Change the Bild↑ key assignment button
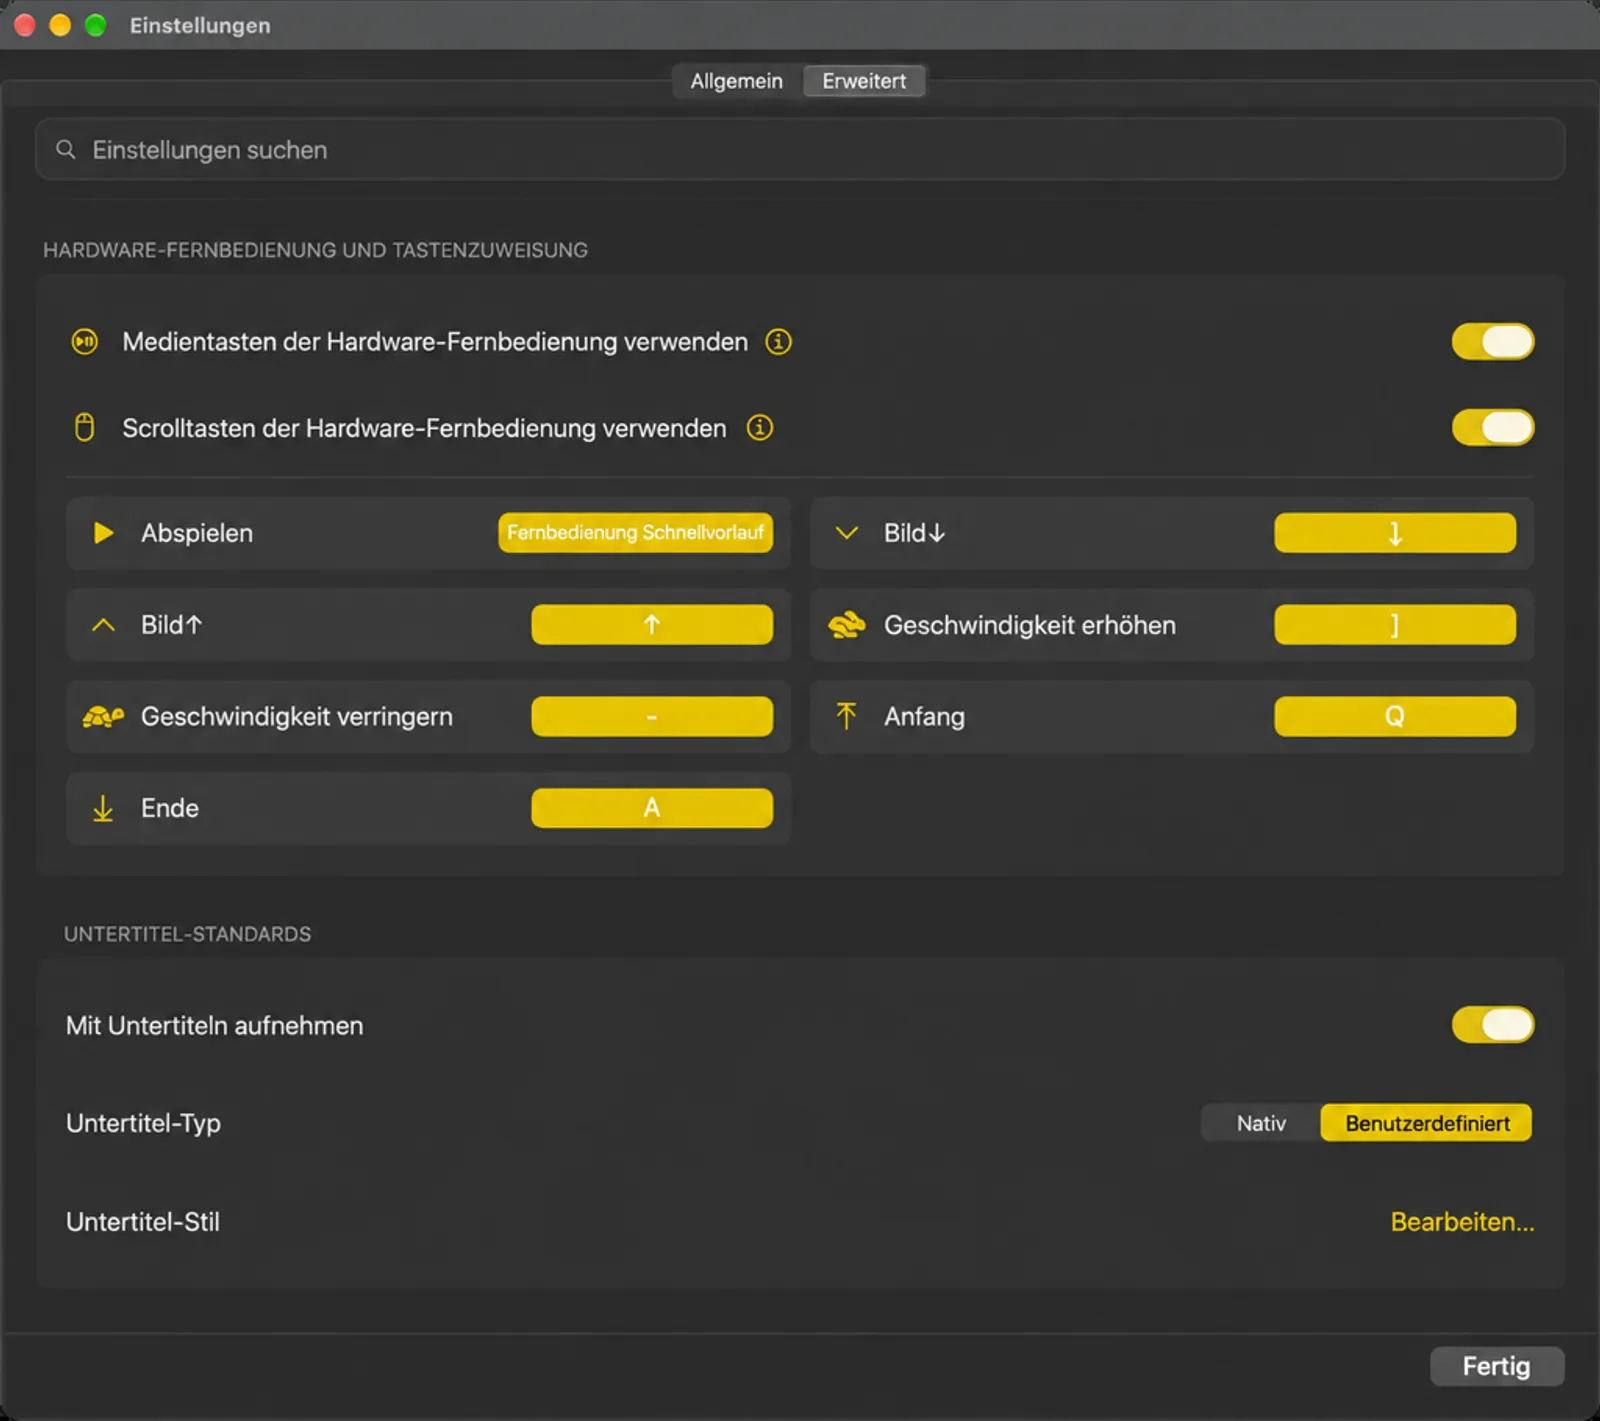Screen dimensions: 1600x1421 [x=652, y=625]
